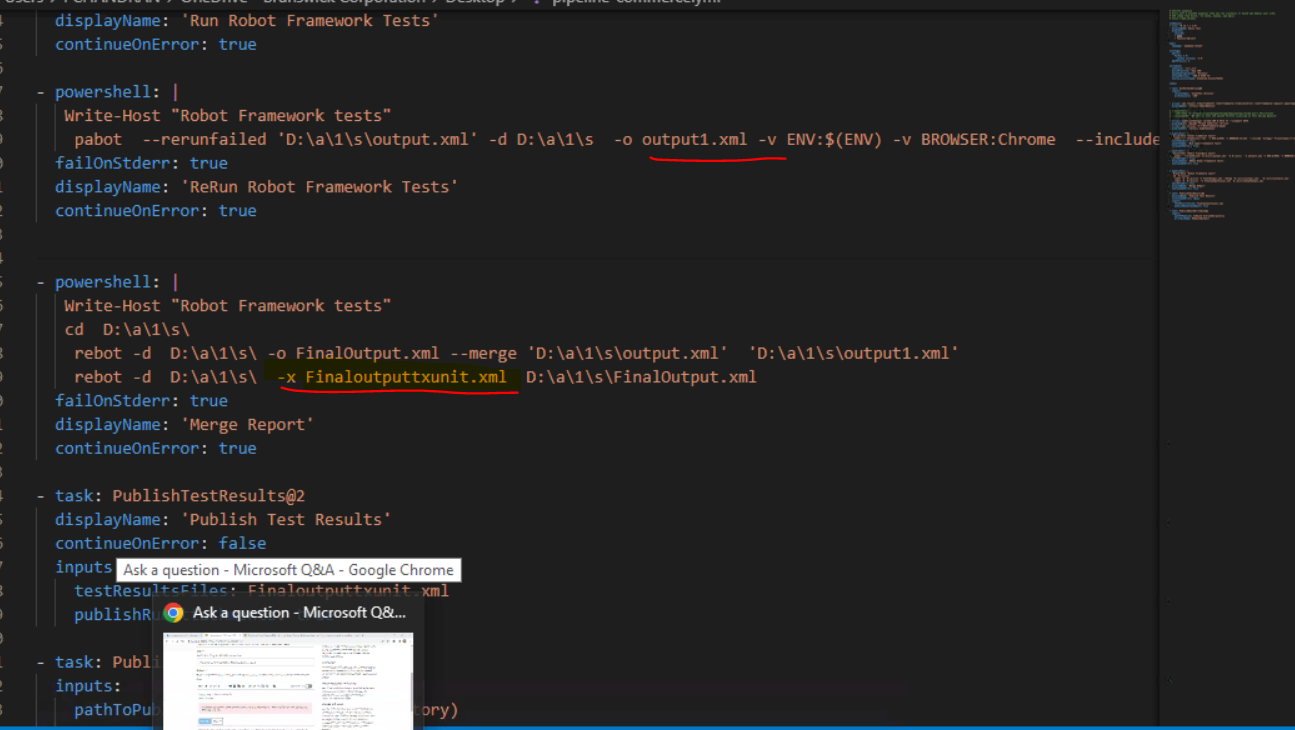Image resolution: width=1295 pixels, height=730 pixels.
Task: Click Write-Host line above the pabot command
Action: (x=228, y=115)
